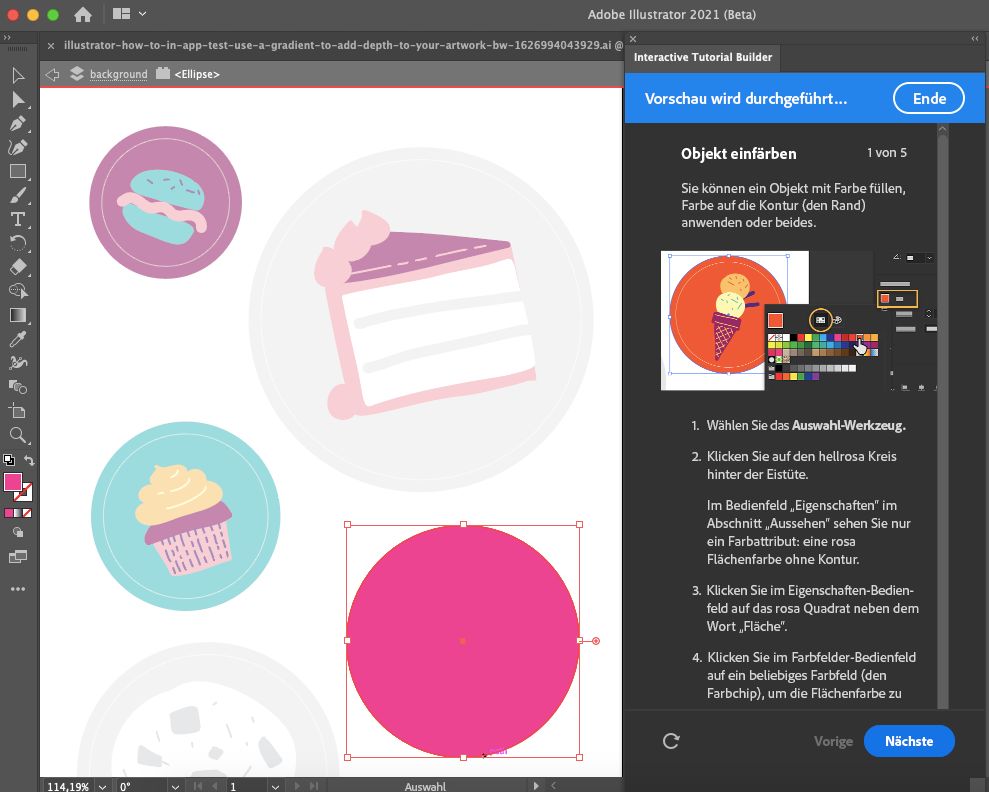Click the back arrow to exit isolation mode

pyautogui.click(x=52, y=74)
